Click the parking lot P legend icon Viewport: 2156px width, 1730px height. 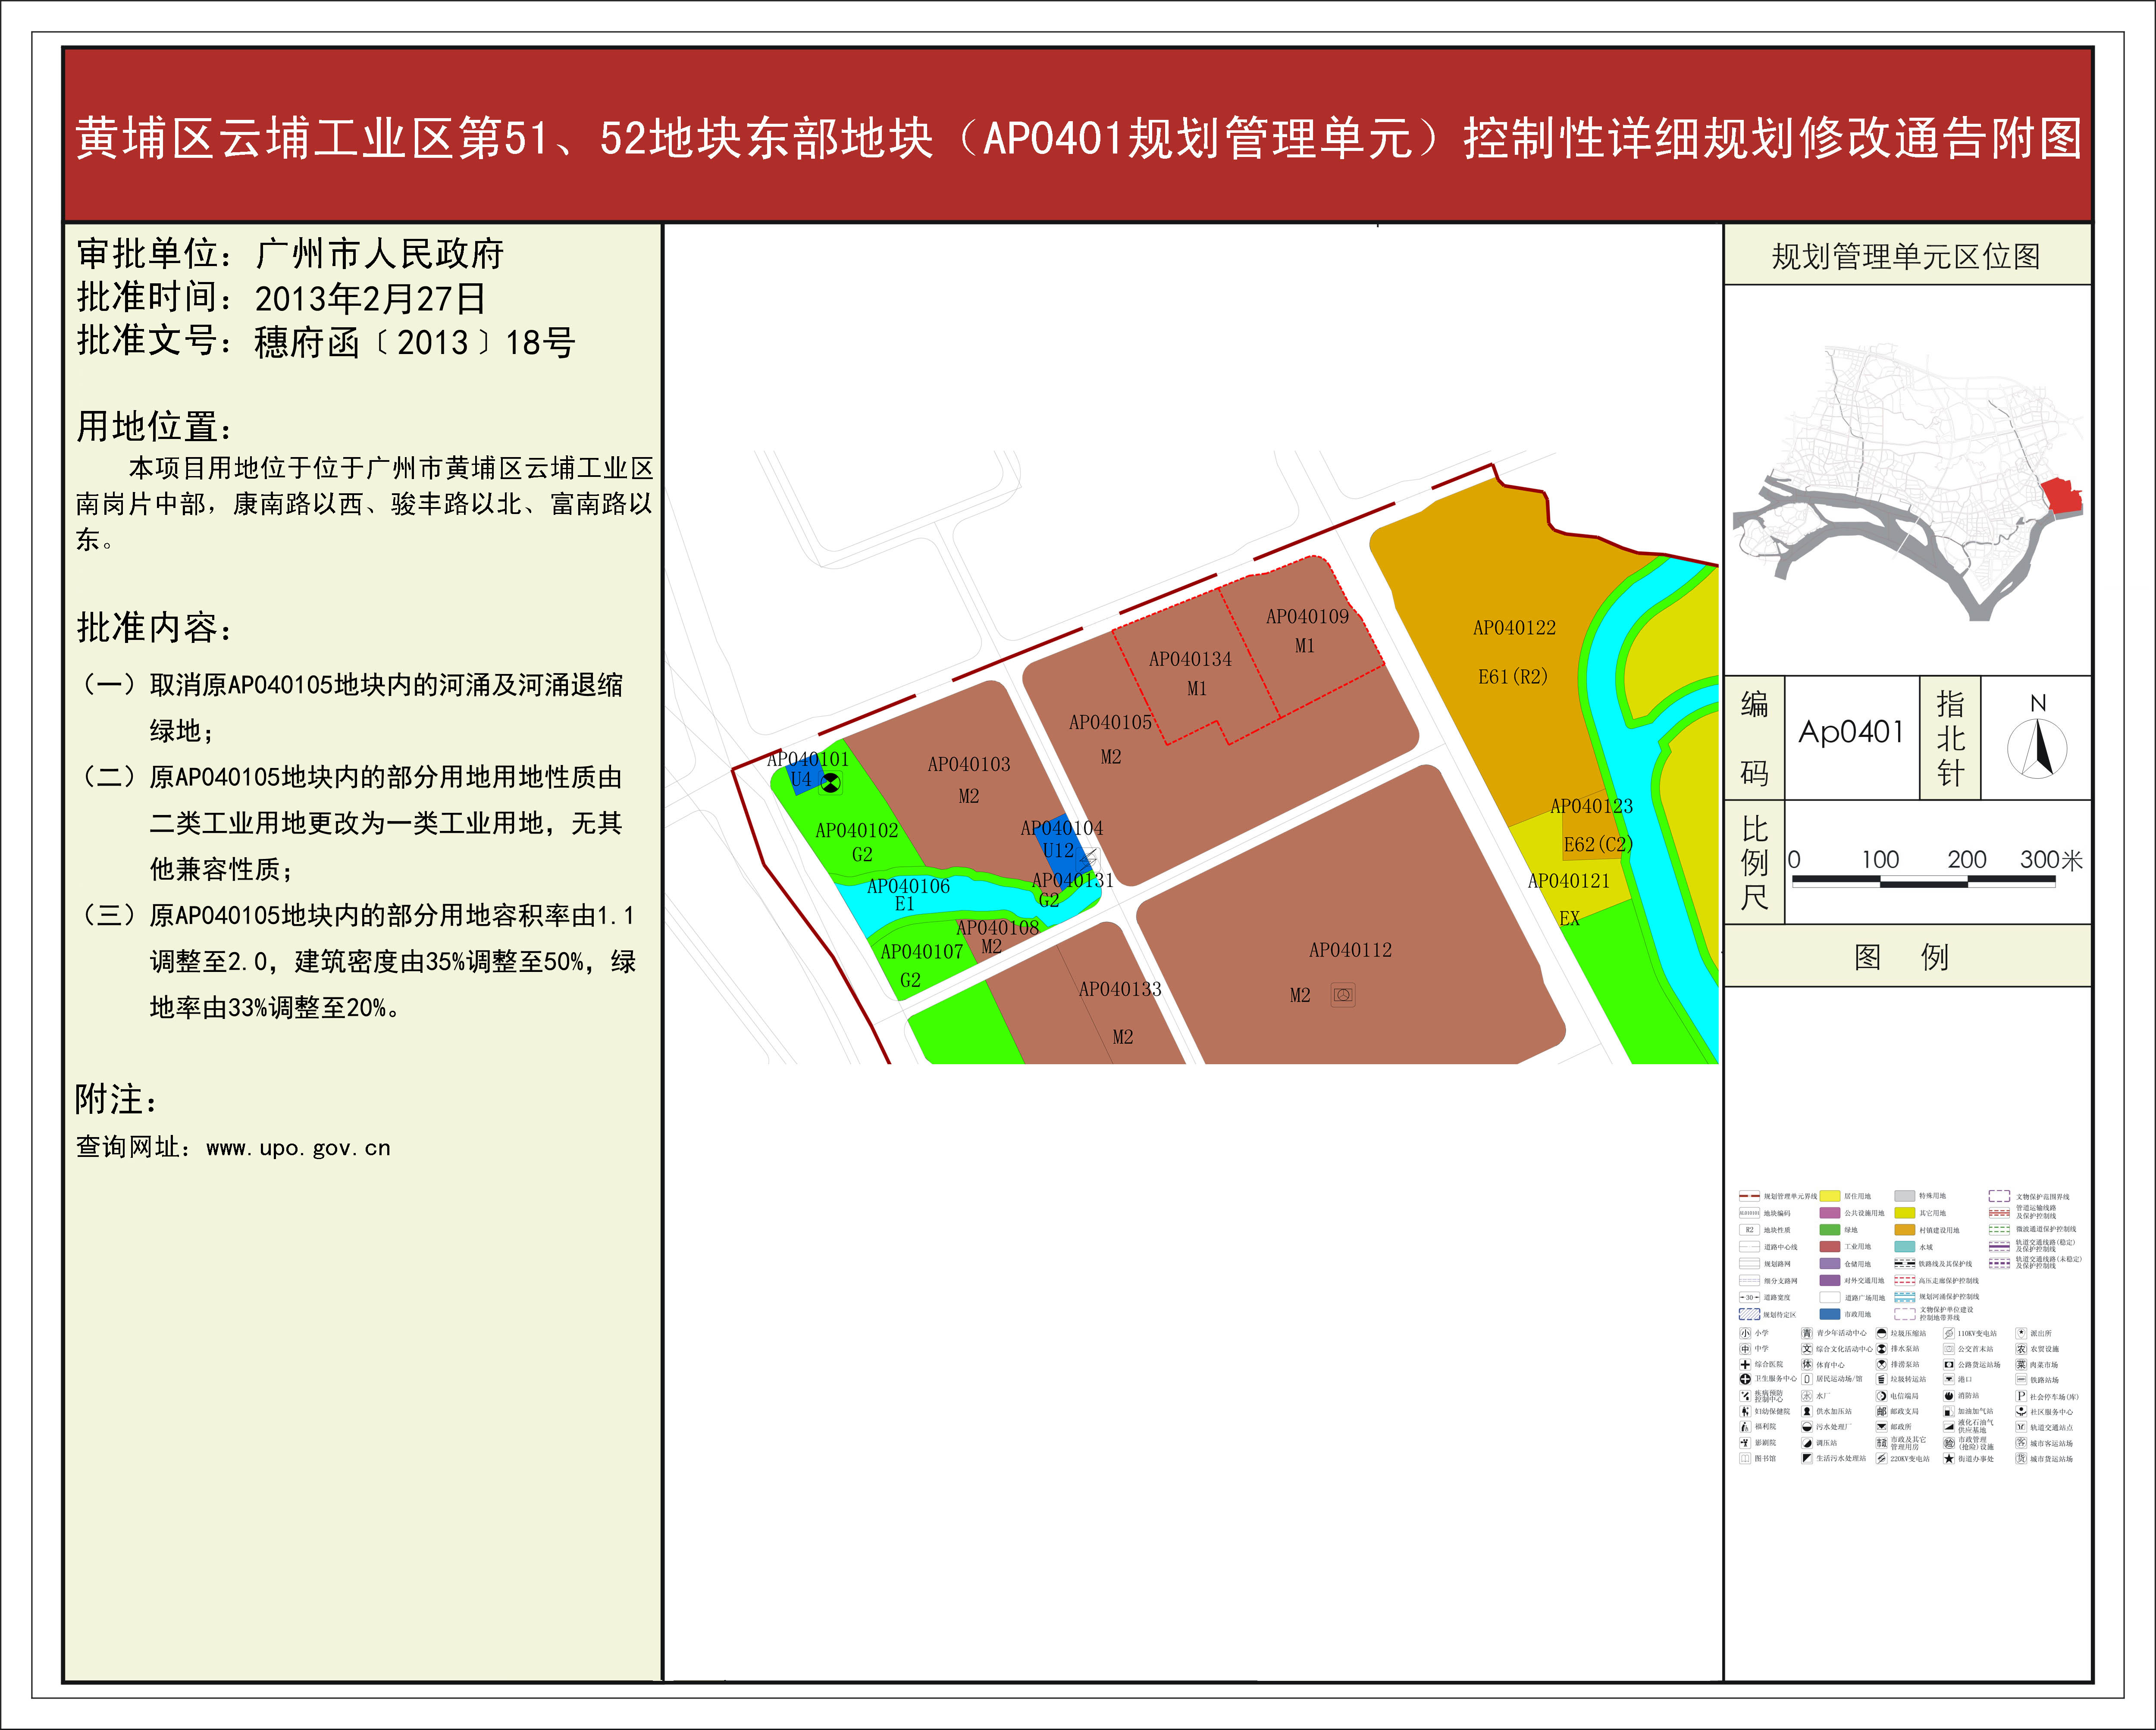2021,1396
